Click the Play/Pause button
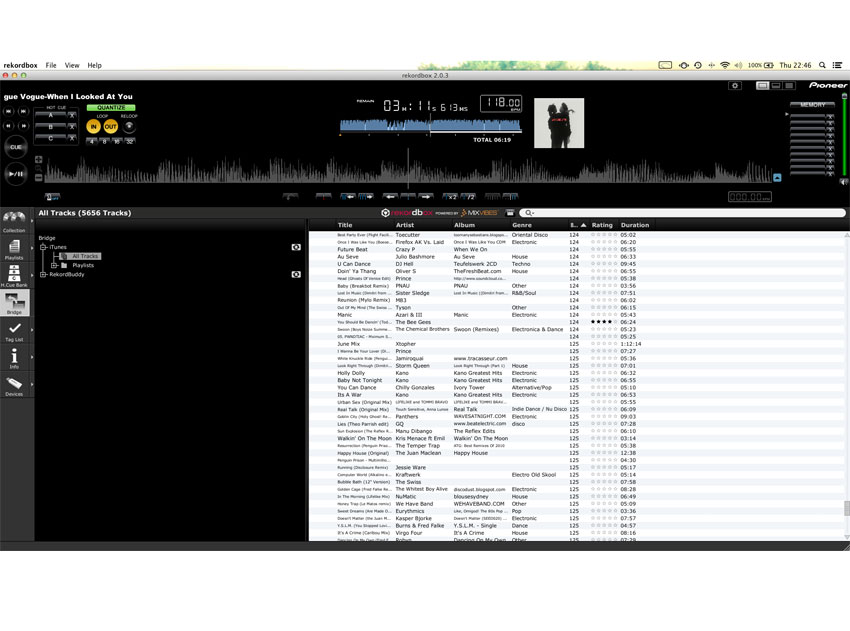The height and width of the screenshot is (631, 850). point(16,174)
